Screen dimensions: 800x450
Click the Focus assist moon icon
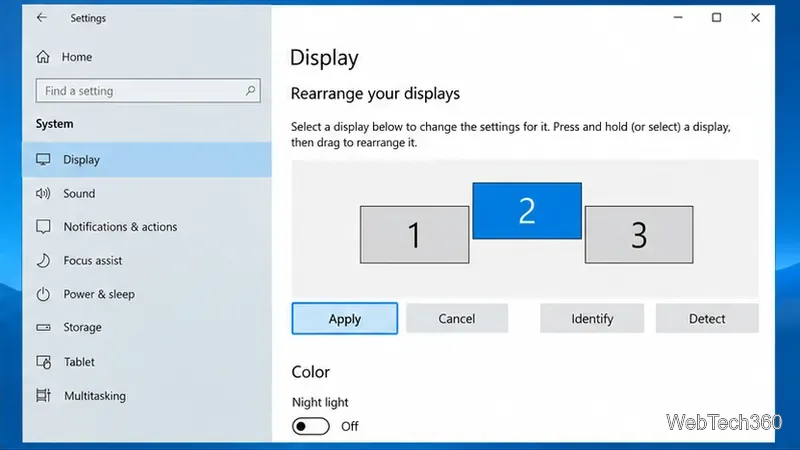click(x=43, y=260)
